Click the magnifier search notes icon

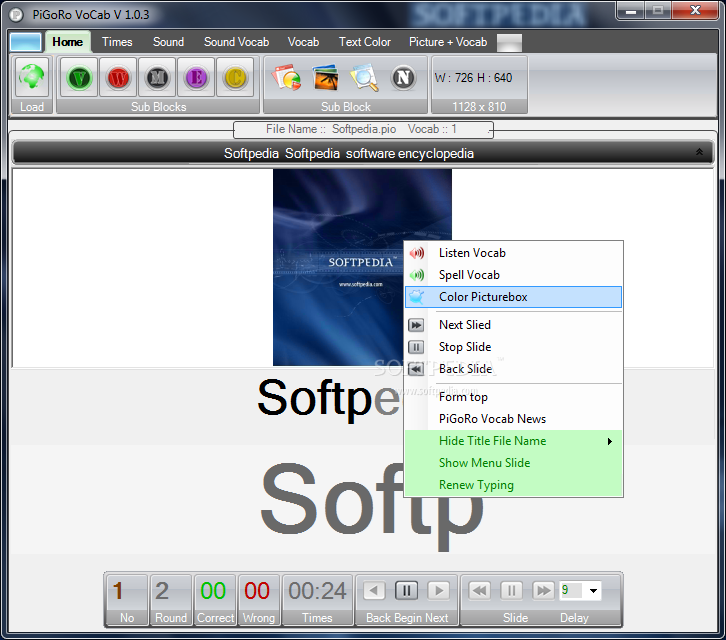[364, 77]
